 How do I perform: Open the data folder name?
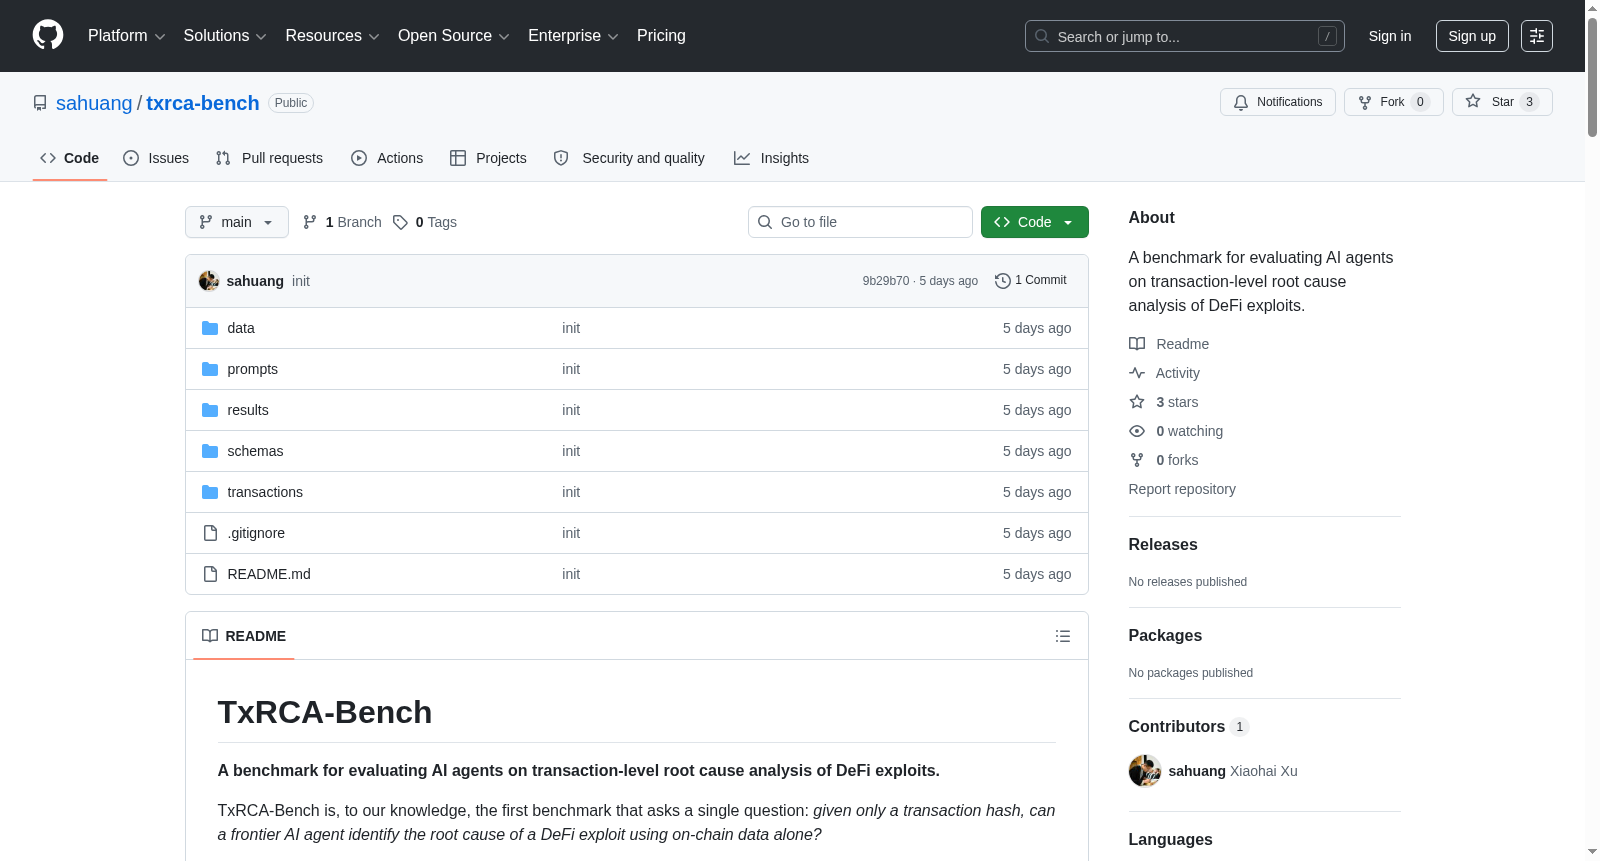click(x=241, y=328)
